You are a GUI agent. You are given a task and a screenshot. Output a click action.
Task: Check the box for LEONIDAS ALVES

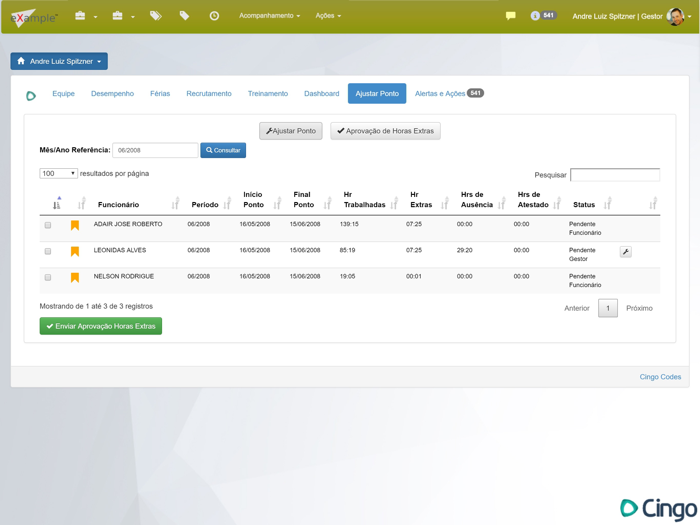48,251
